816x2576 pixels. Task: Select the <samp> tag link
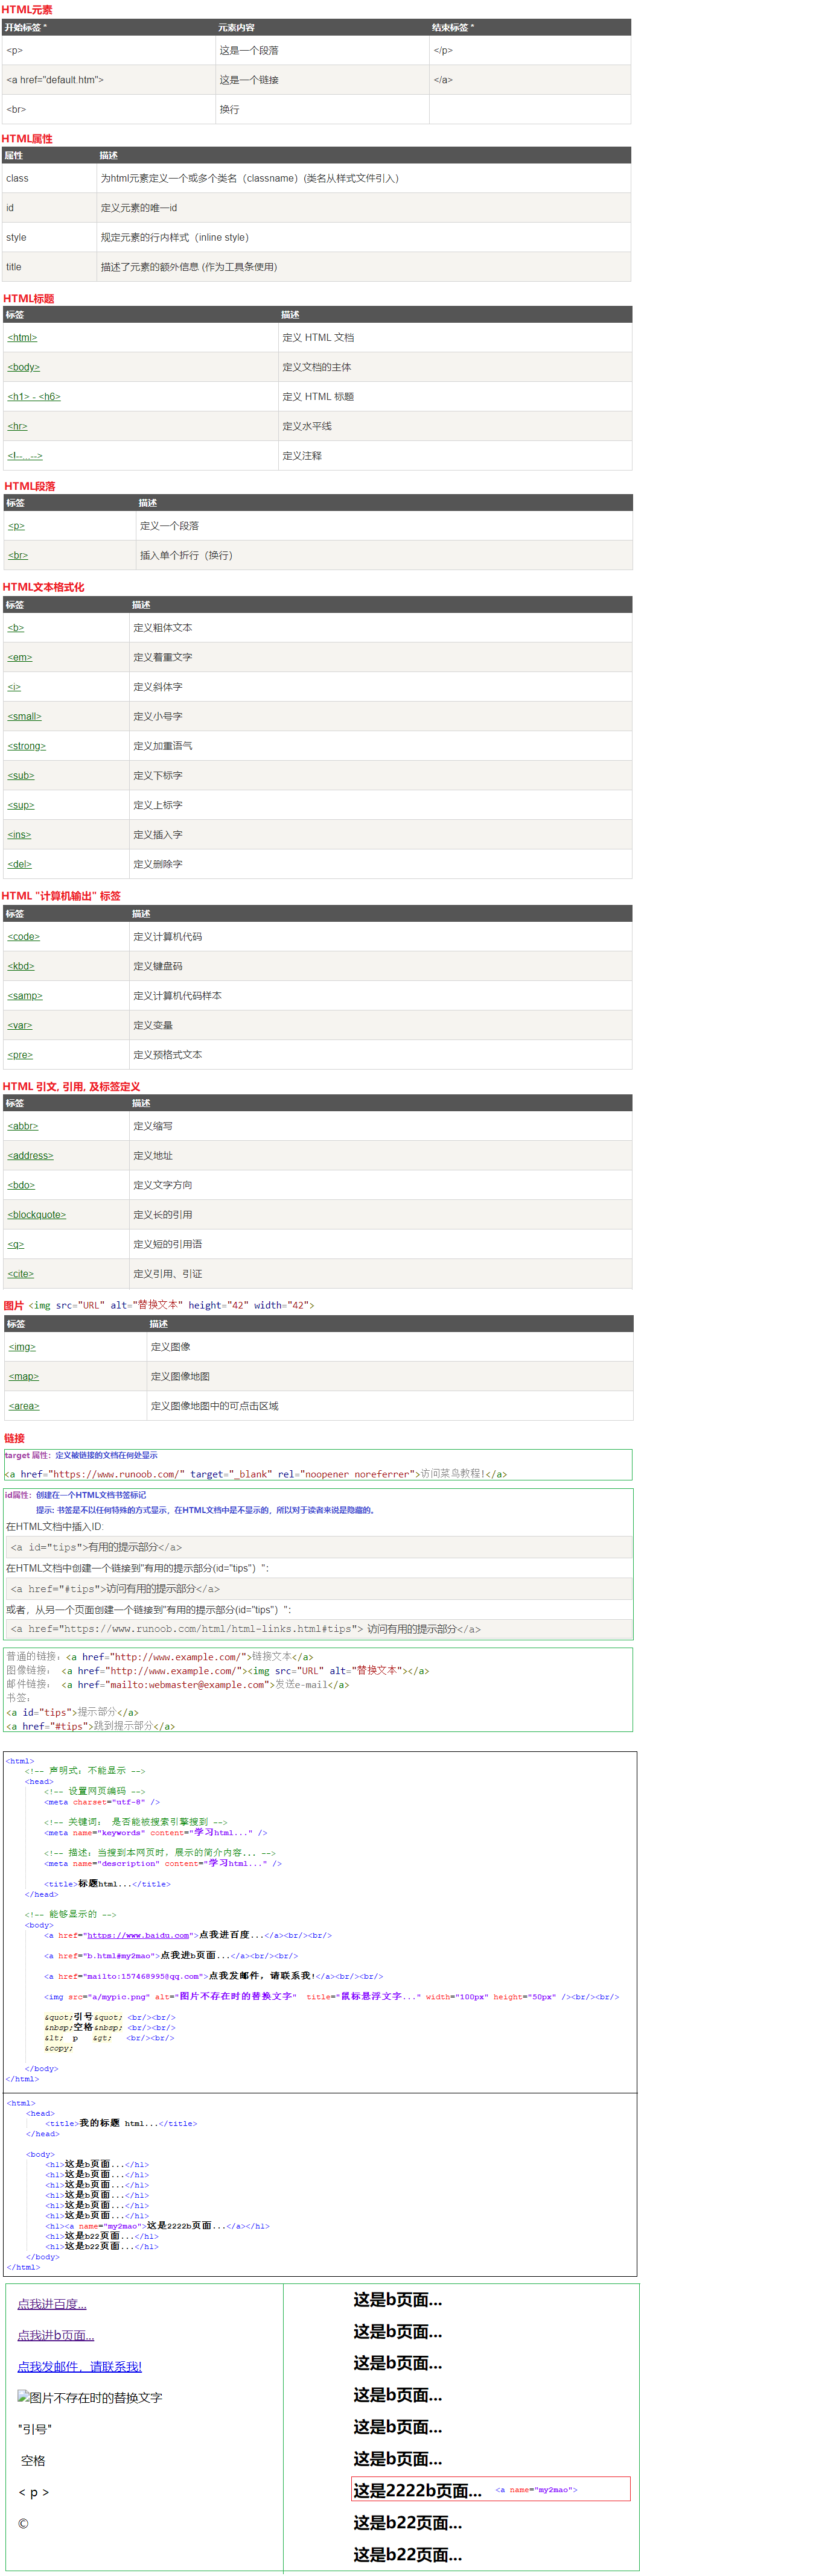coord(25,996)
